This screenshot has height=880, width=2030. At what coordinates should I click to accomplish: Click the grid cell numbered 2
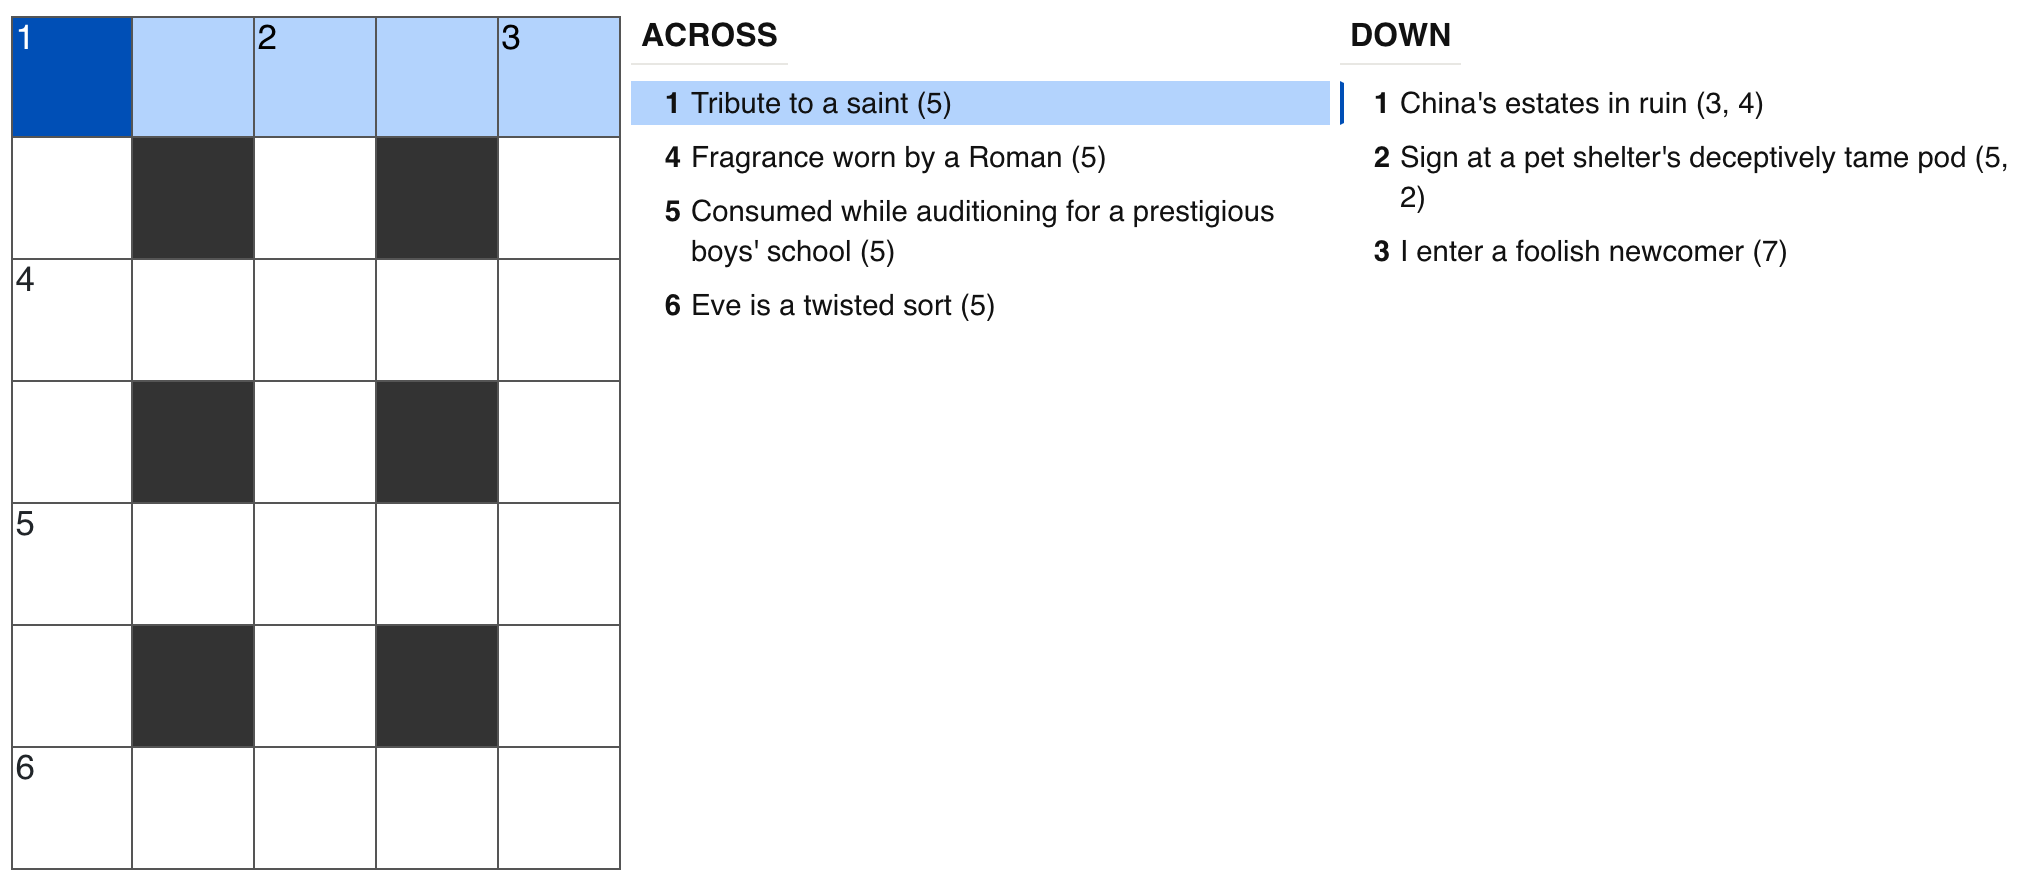tap(315, 77)
